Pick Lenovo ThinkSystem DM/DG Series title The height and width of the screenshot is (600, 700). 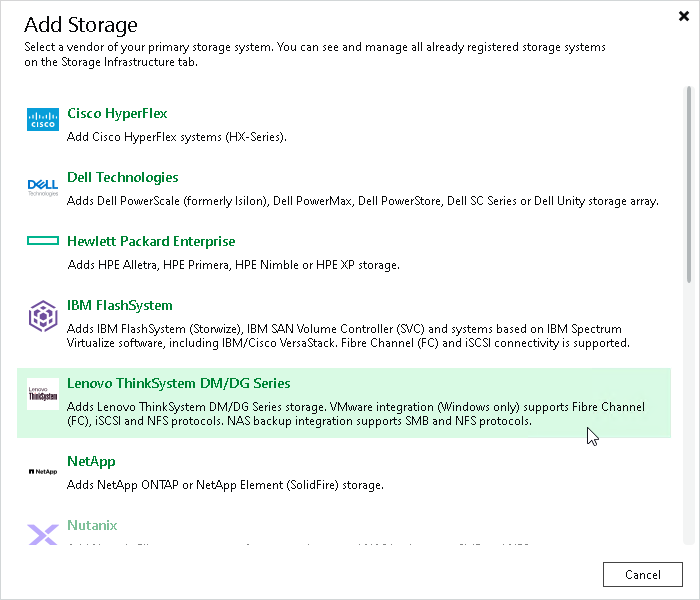pos(179,383)
